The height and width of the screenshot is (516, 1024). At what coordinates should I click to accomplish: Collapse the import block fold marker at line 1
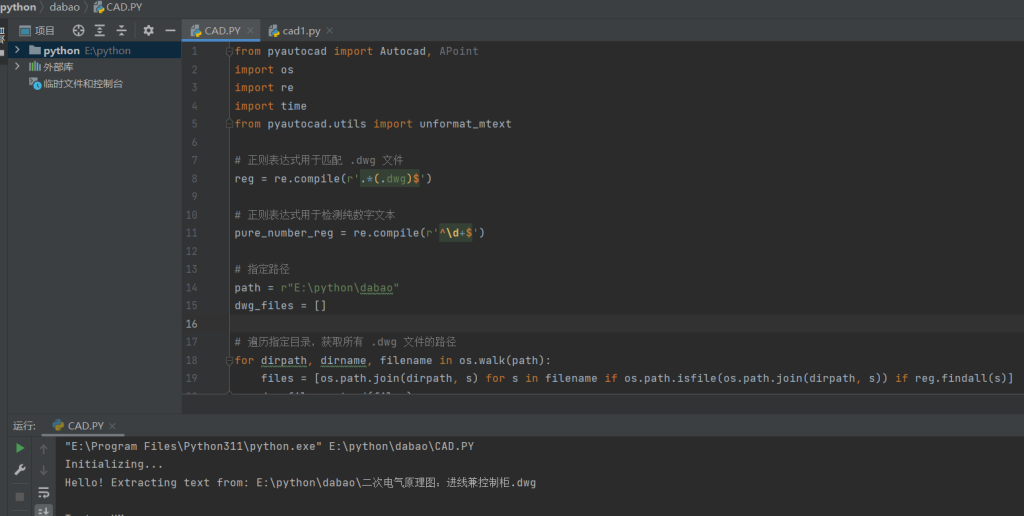(229, 51)
